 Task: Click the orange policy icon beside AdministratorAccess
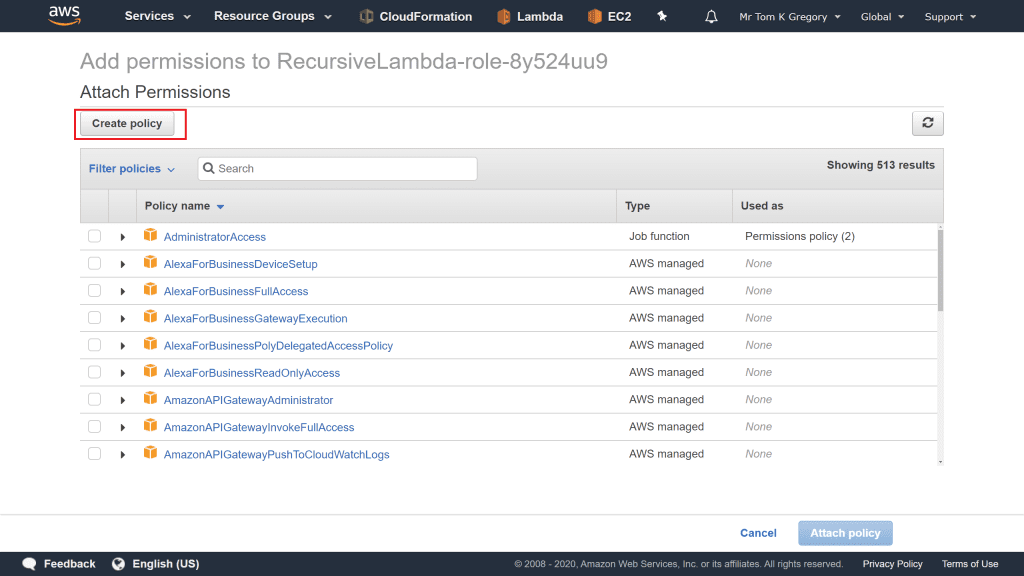point(151,236)
